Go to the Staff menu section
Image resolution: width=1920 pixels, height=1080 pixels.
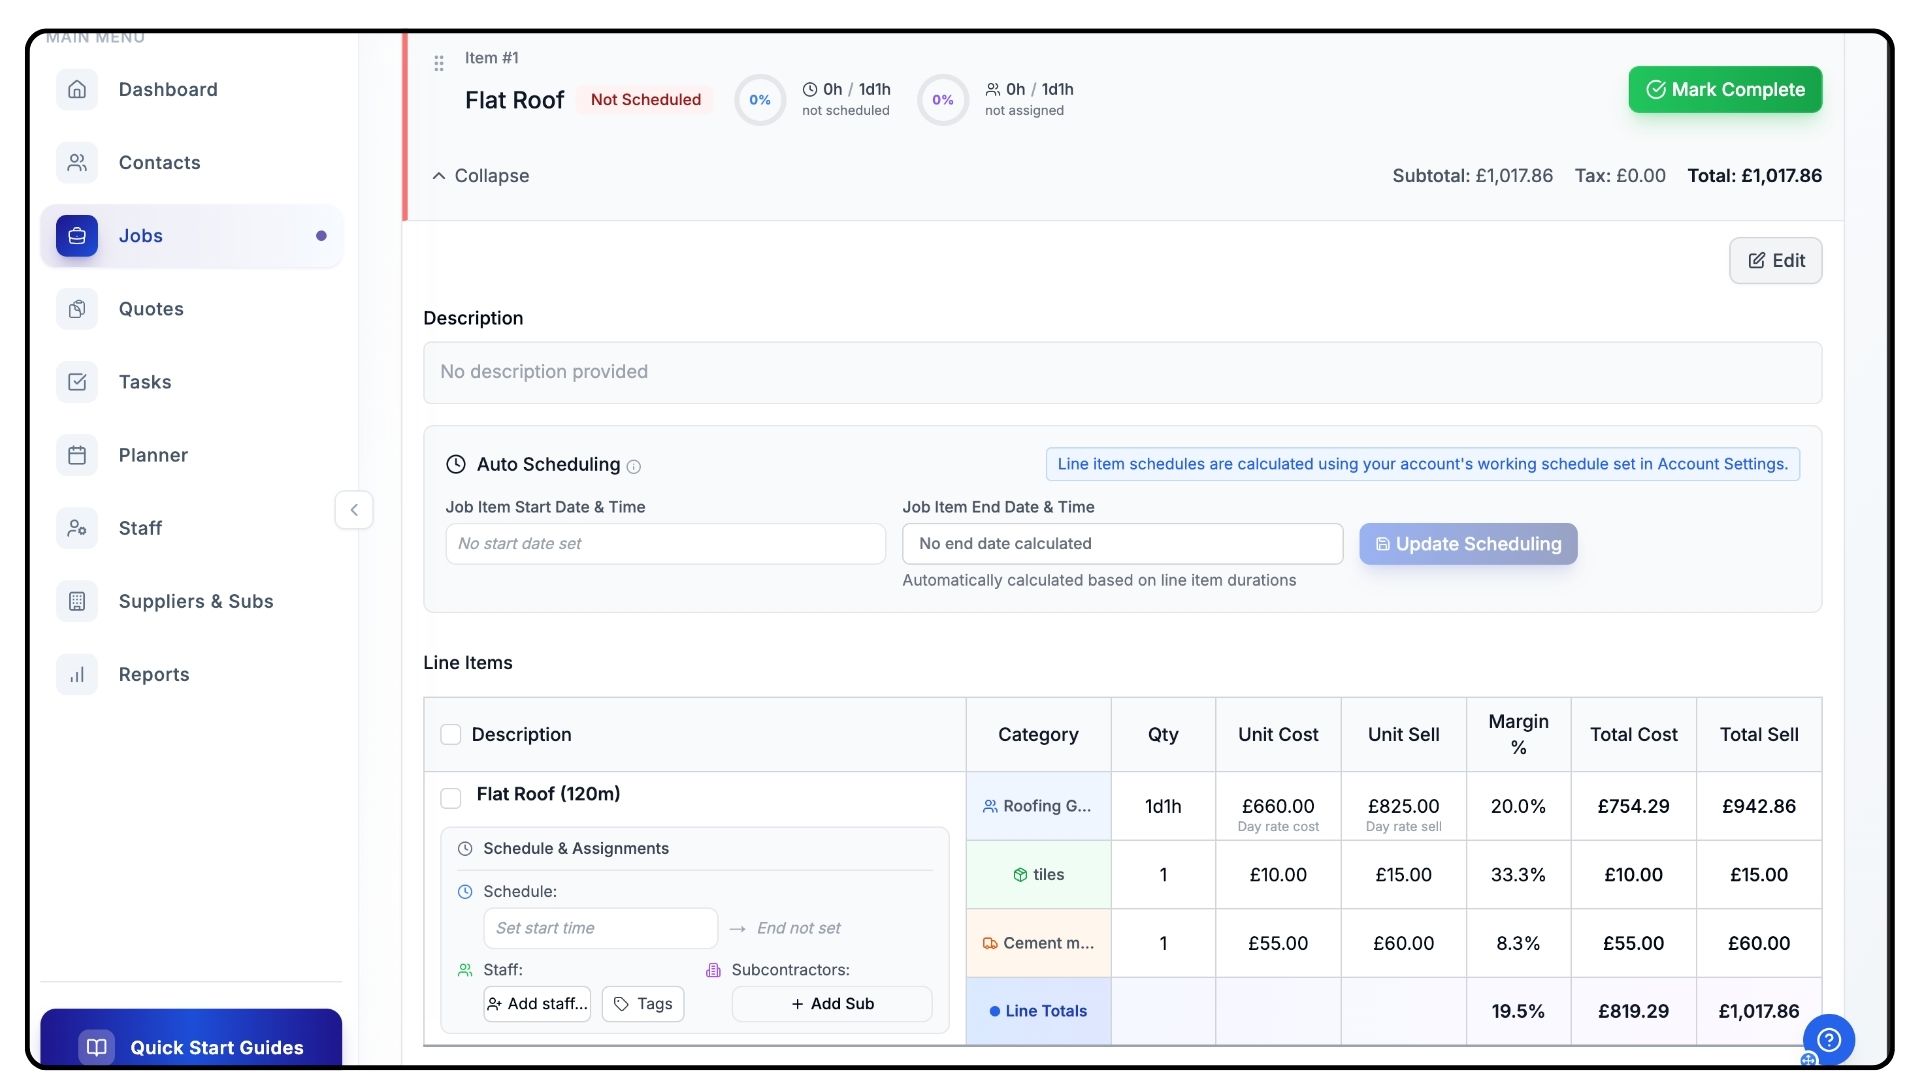pyautogui.click(x=140, y=528)
